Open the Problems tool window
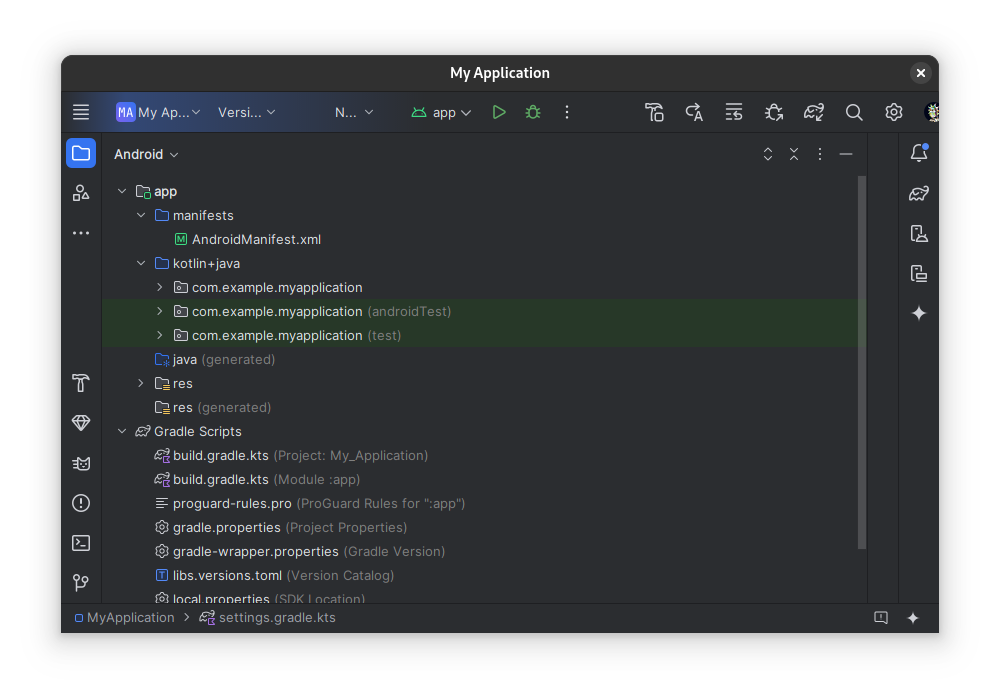This screenshot has width=1000, height=700. pos(81,503)
